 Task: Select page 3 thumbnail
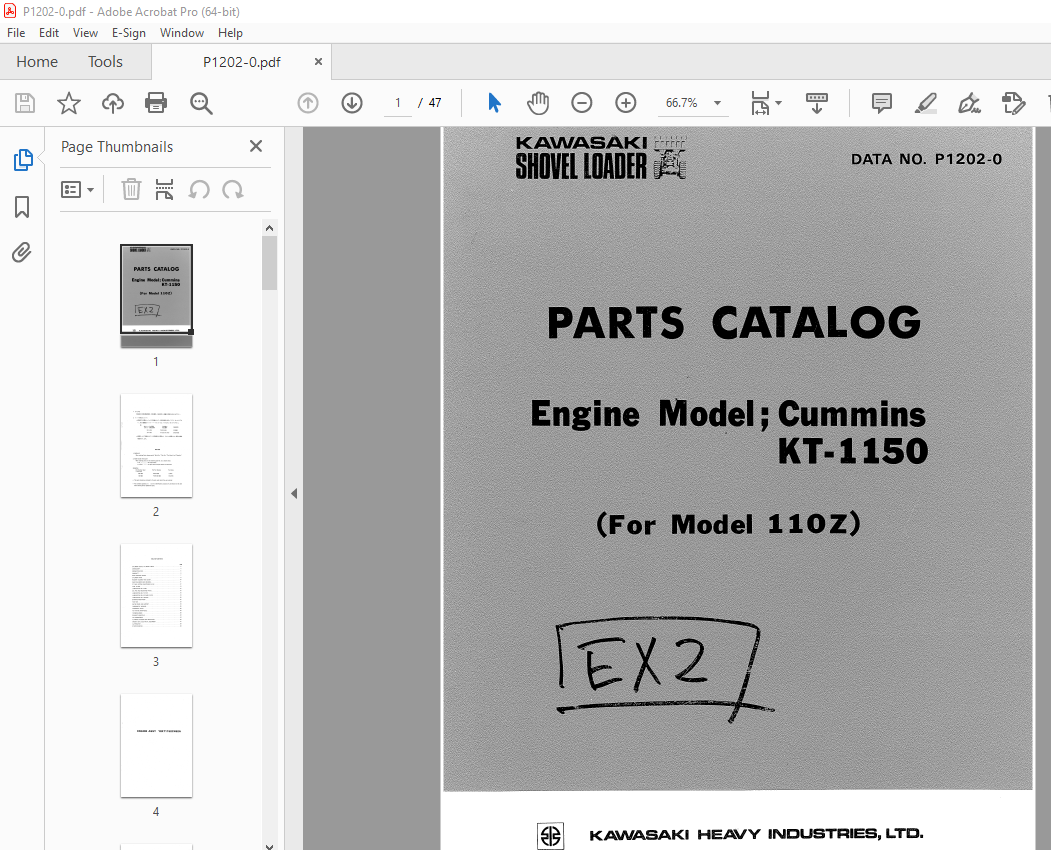click(x=156, y=596)
